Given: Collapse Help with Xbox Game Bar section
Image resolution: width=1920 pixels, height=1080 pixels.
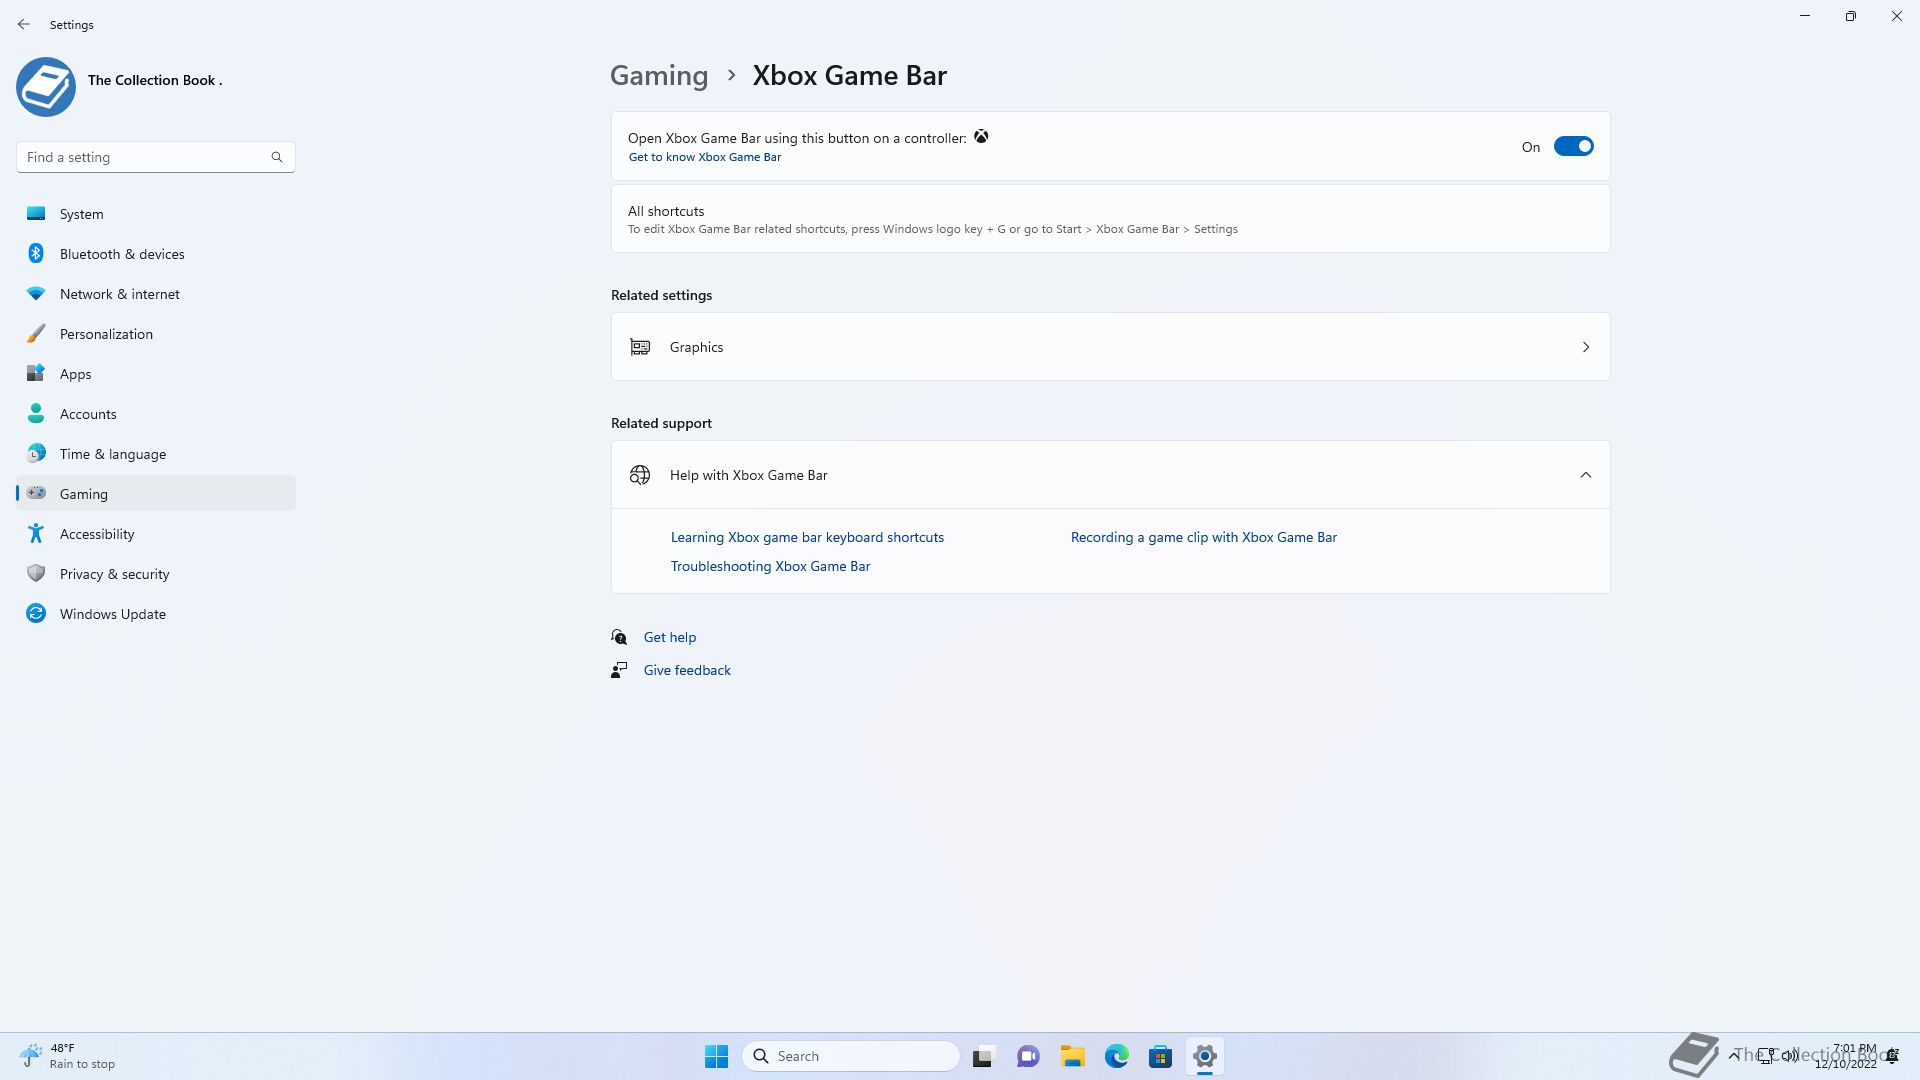Looking at the screenshot, I should coord(1585,475).
